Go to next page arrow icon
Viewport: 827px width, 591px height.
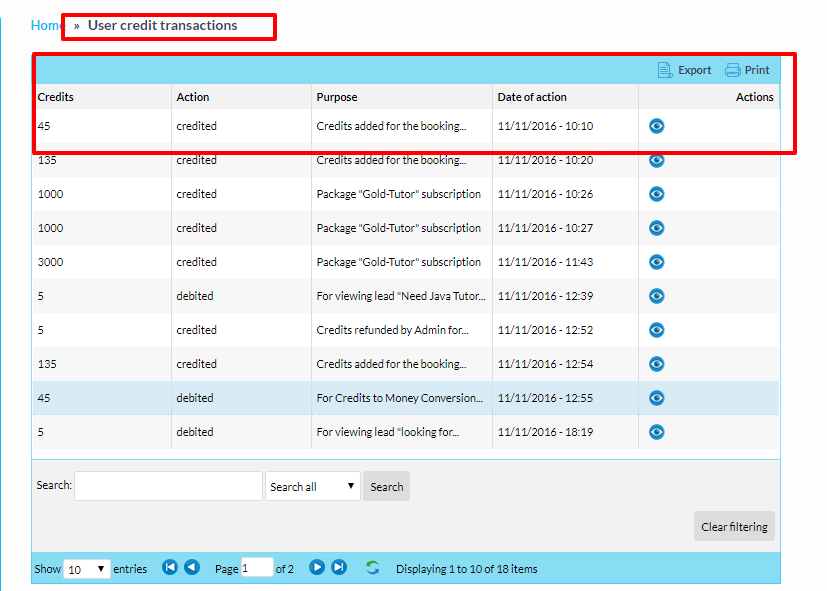point(317,567)
